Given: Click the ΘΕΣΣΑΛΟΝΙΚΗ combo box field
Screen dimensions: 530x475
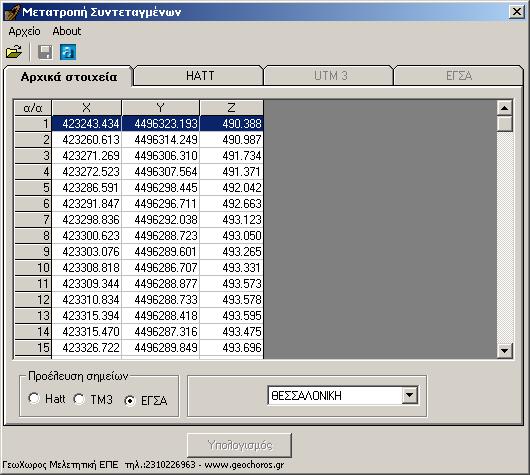Looking at the screenshot, I should click(343, 395).
